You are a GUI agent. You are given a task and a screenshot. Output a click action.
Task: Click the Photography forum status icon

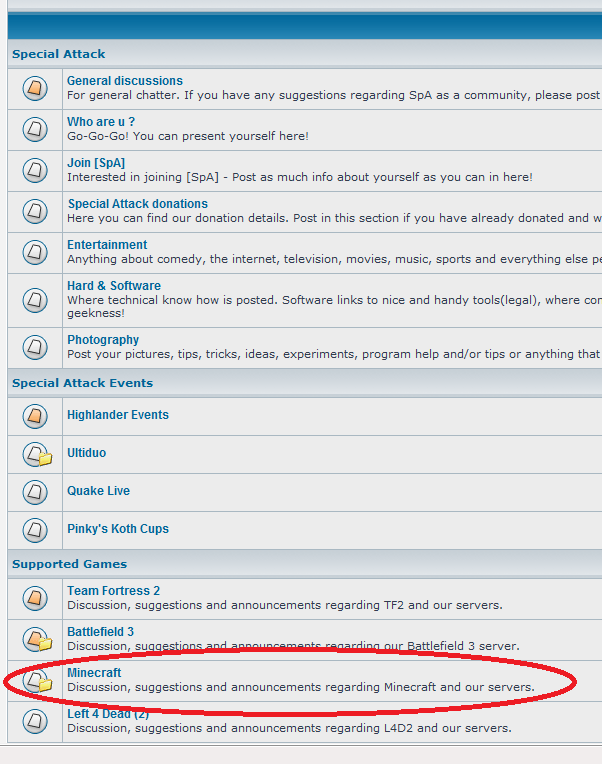35,347
